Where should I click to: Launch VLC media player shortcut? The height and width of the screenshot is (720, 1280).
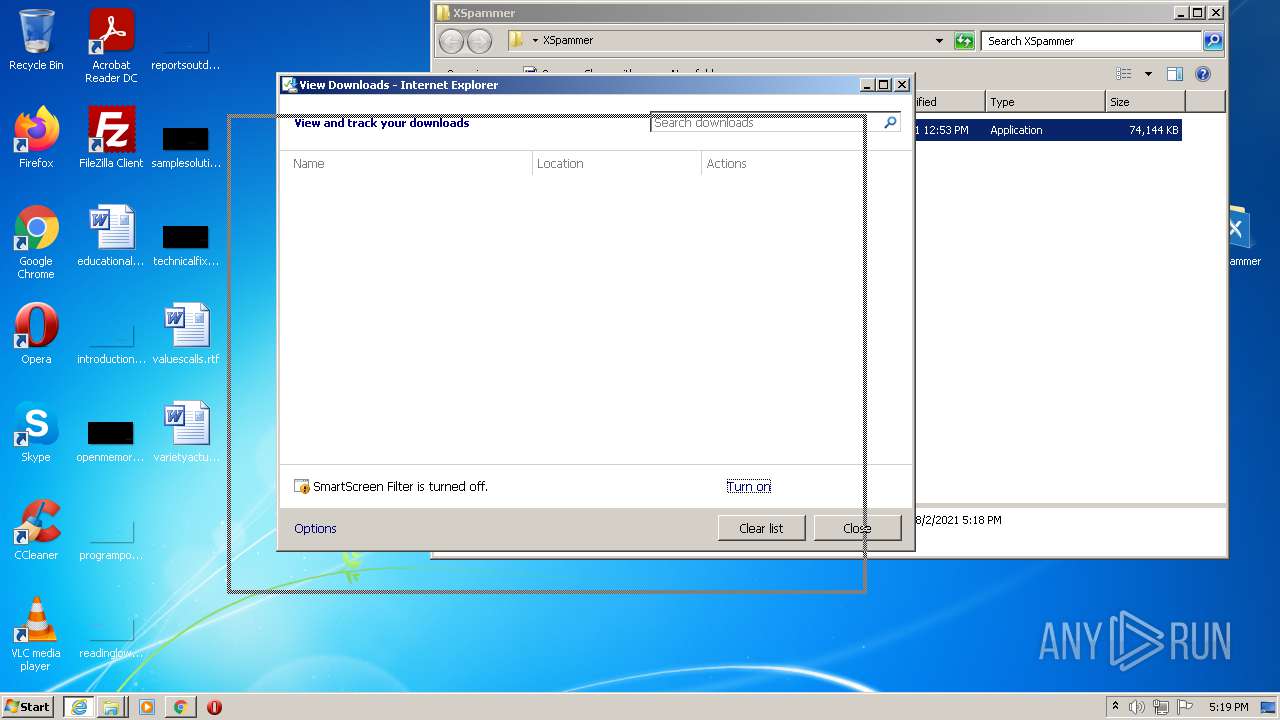click(36, 634)
